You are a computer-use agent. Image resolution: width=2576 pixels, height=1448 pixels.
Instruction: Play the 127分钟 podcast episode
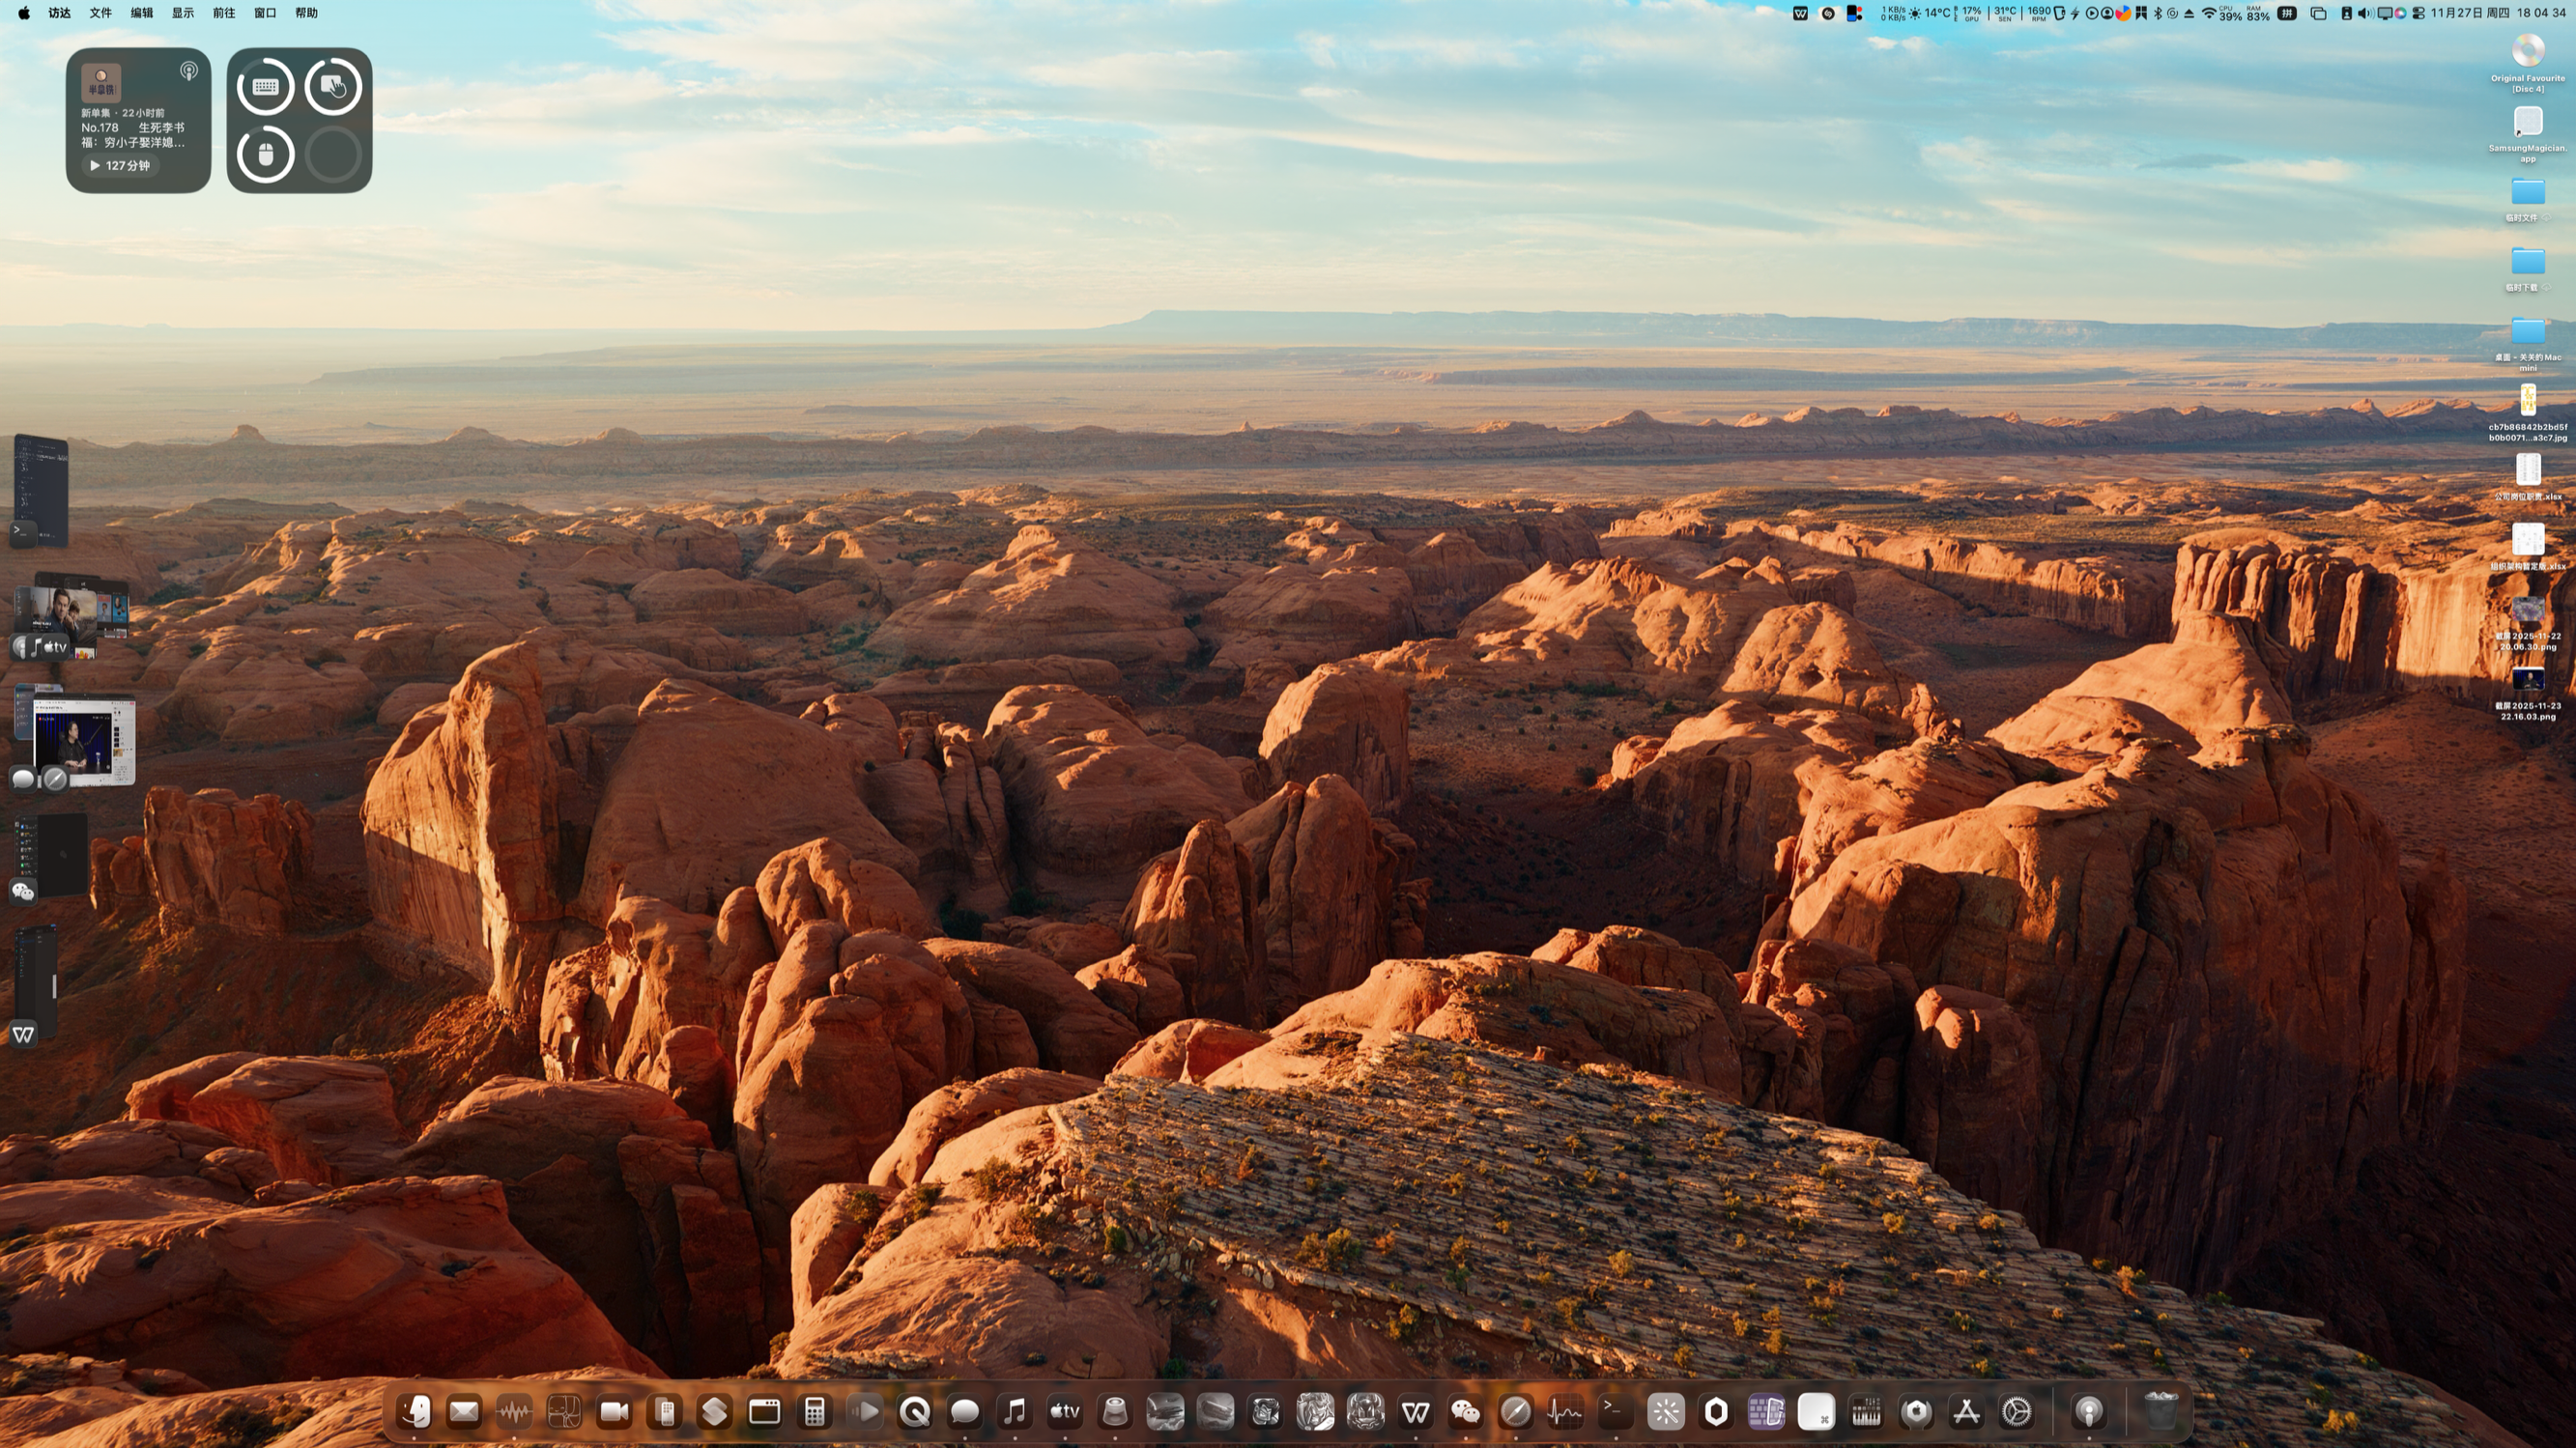tap(120, 165)
